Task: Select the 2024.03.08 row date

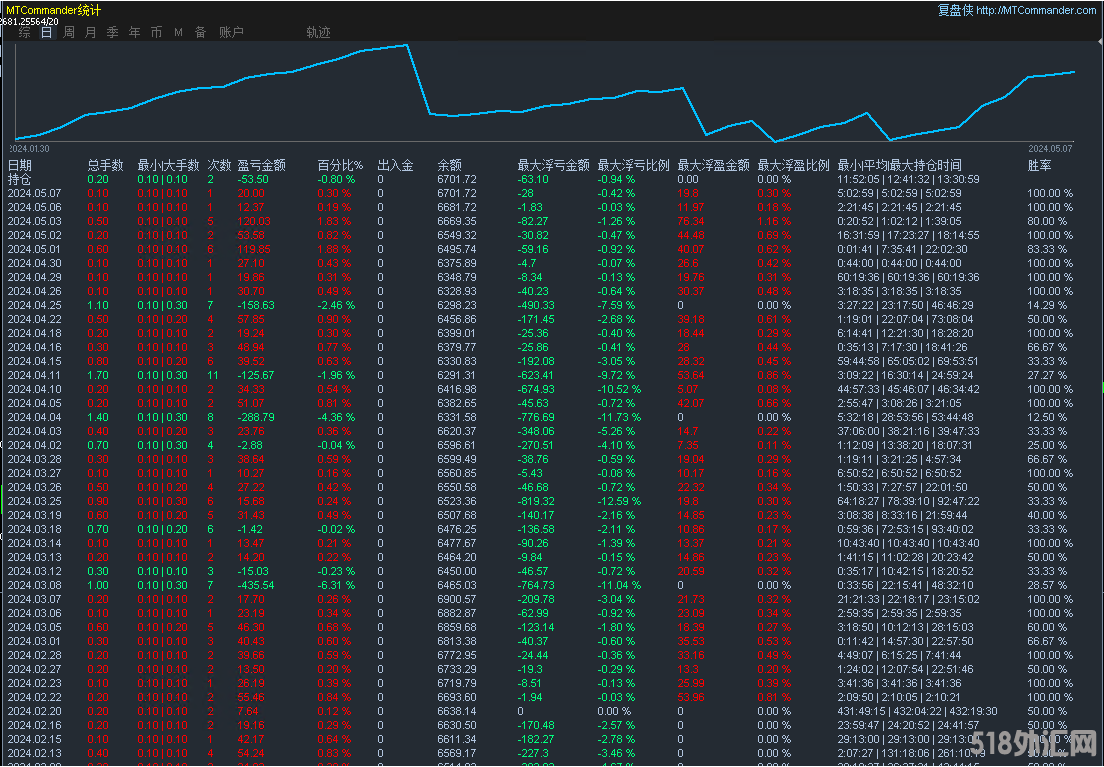Action: 34,583
